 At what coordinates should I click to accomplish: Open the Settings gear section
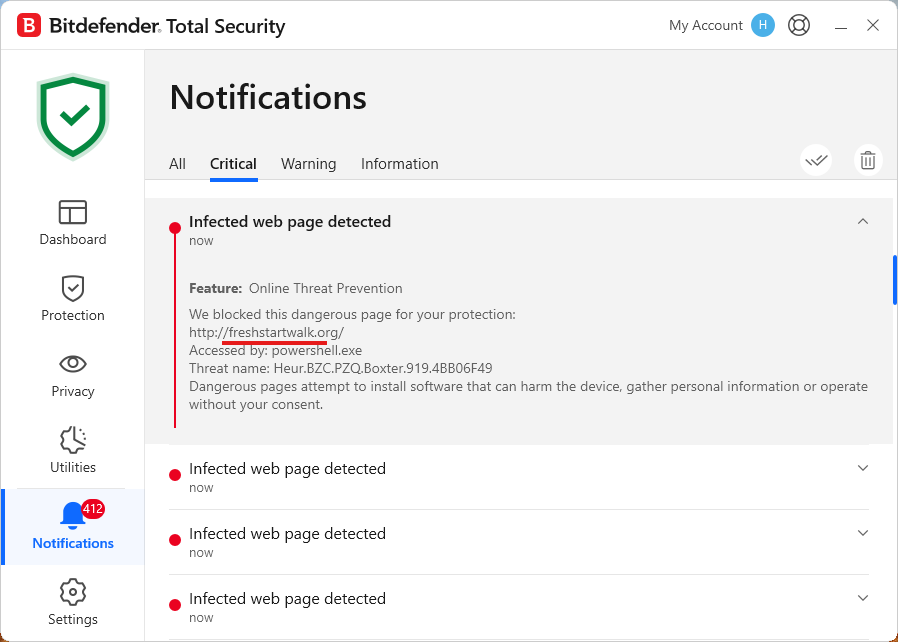coord(72,602)
